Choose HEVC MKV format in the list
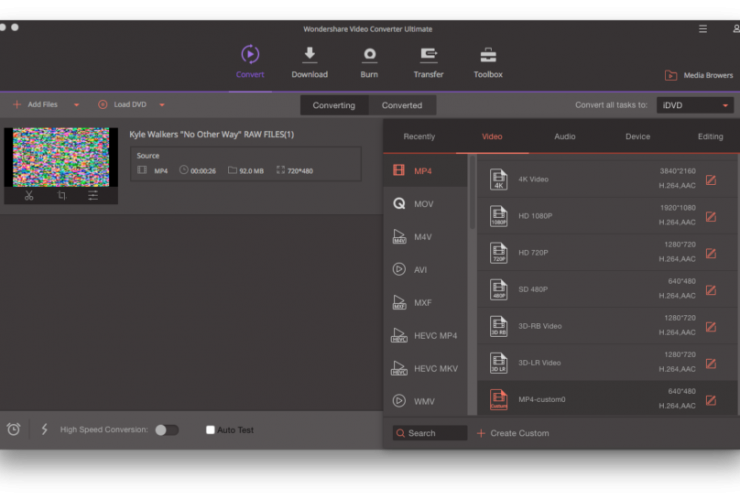Screen dimensions: 740x500 pos(425,368)
